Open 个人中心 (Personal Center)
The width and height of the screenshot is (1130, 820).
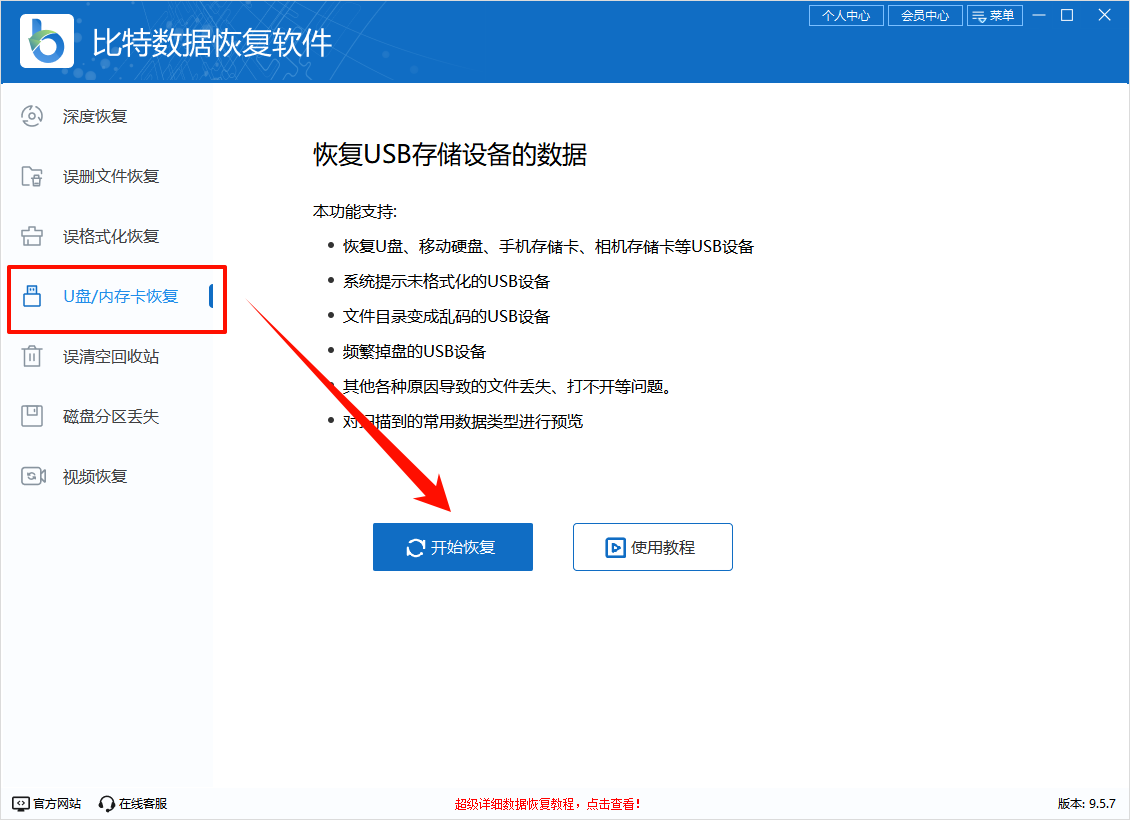[846, 15]
